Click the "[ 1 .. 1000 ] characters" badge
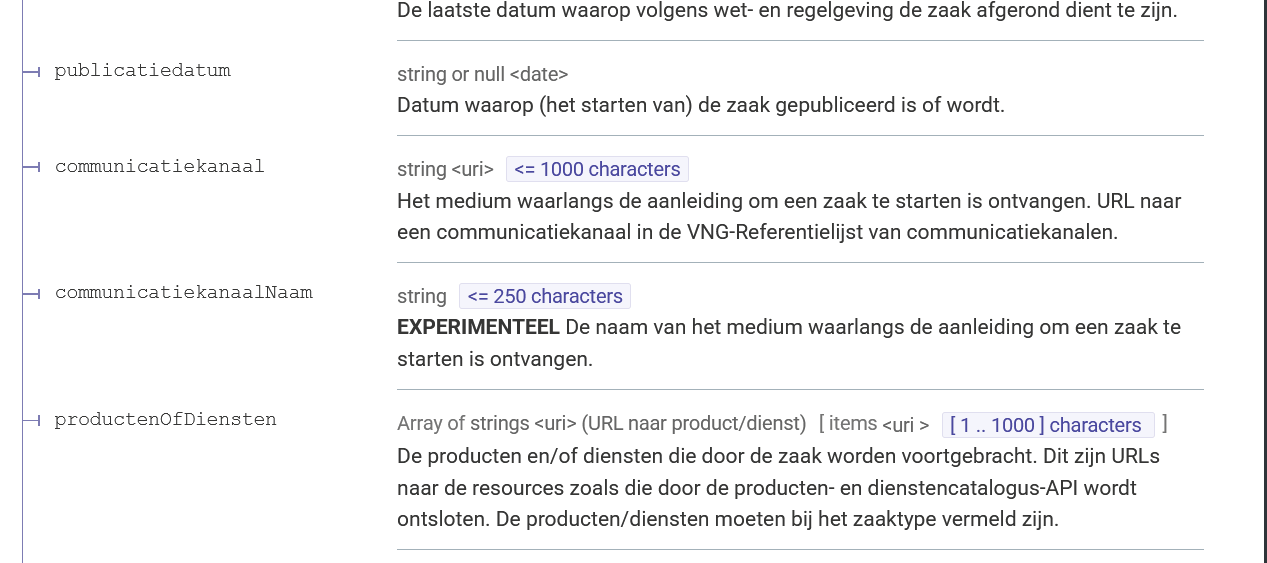Image resolution: width=1267 pixels, height=563 pixels. (x=1047, y=425)
